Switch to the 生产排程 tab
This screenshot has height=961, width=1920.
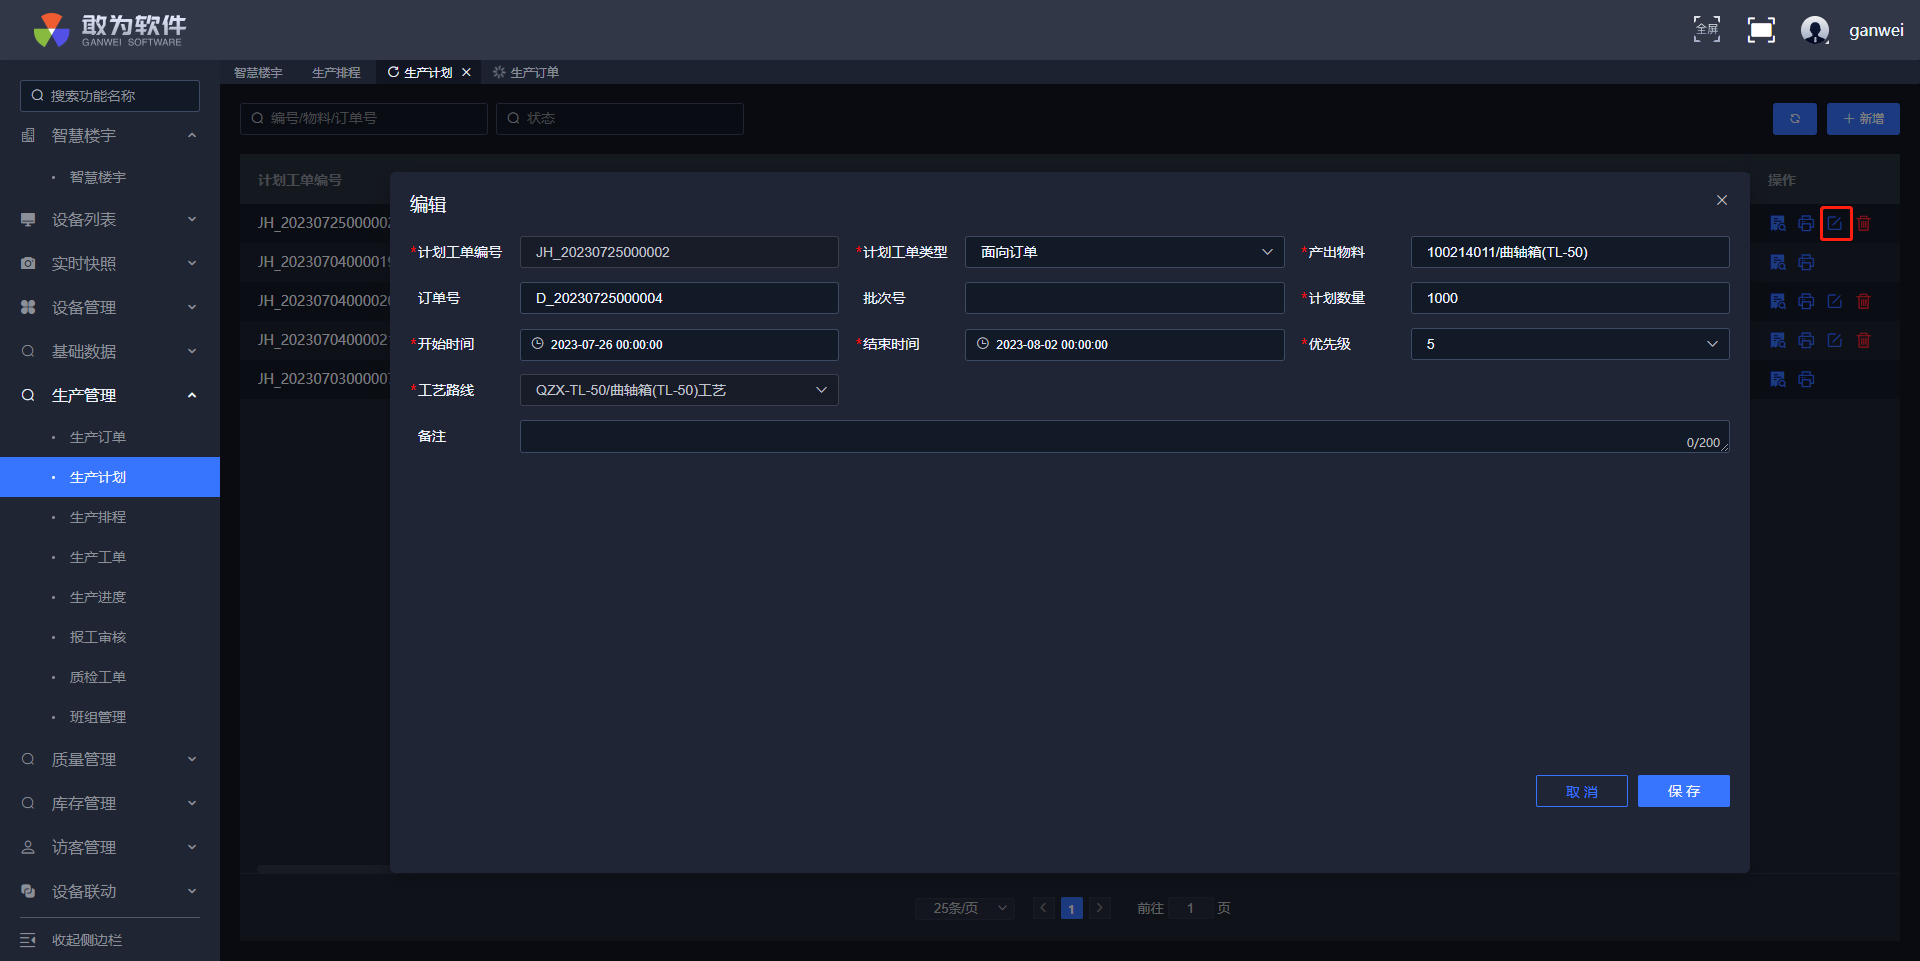pyautogui.click(x=336, y=73)
